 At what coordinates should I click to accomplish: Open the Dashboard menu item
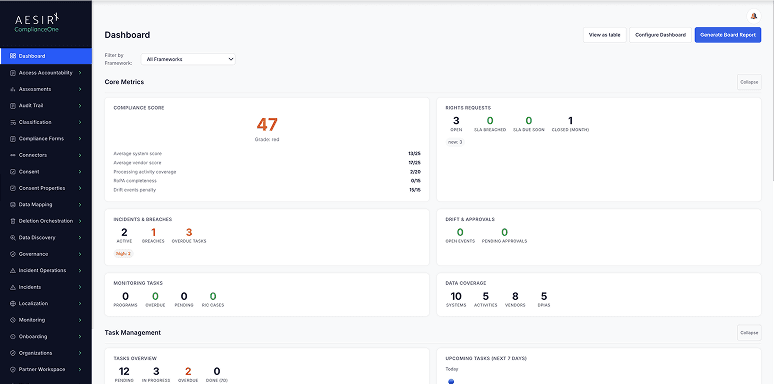click(x=46, y=56)
